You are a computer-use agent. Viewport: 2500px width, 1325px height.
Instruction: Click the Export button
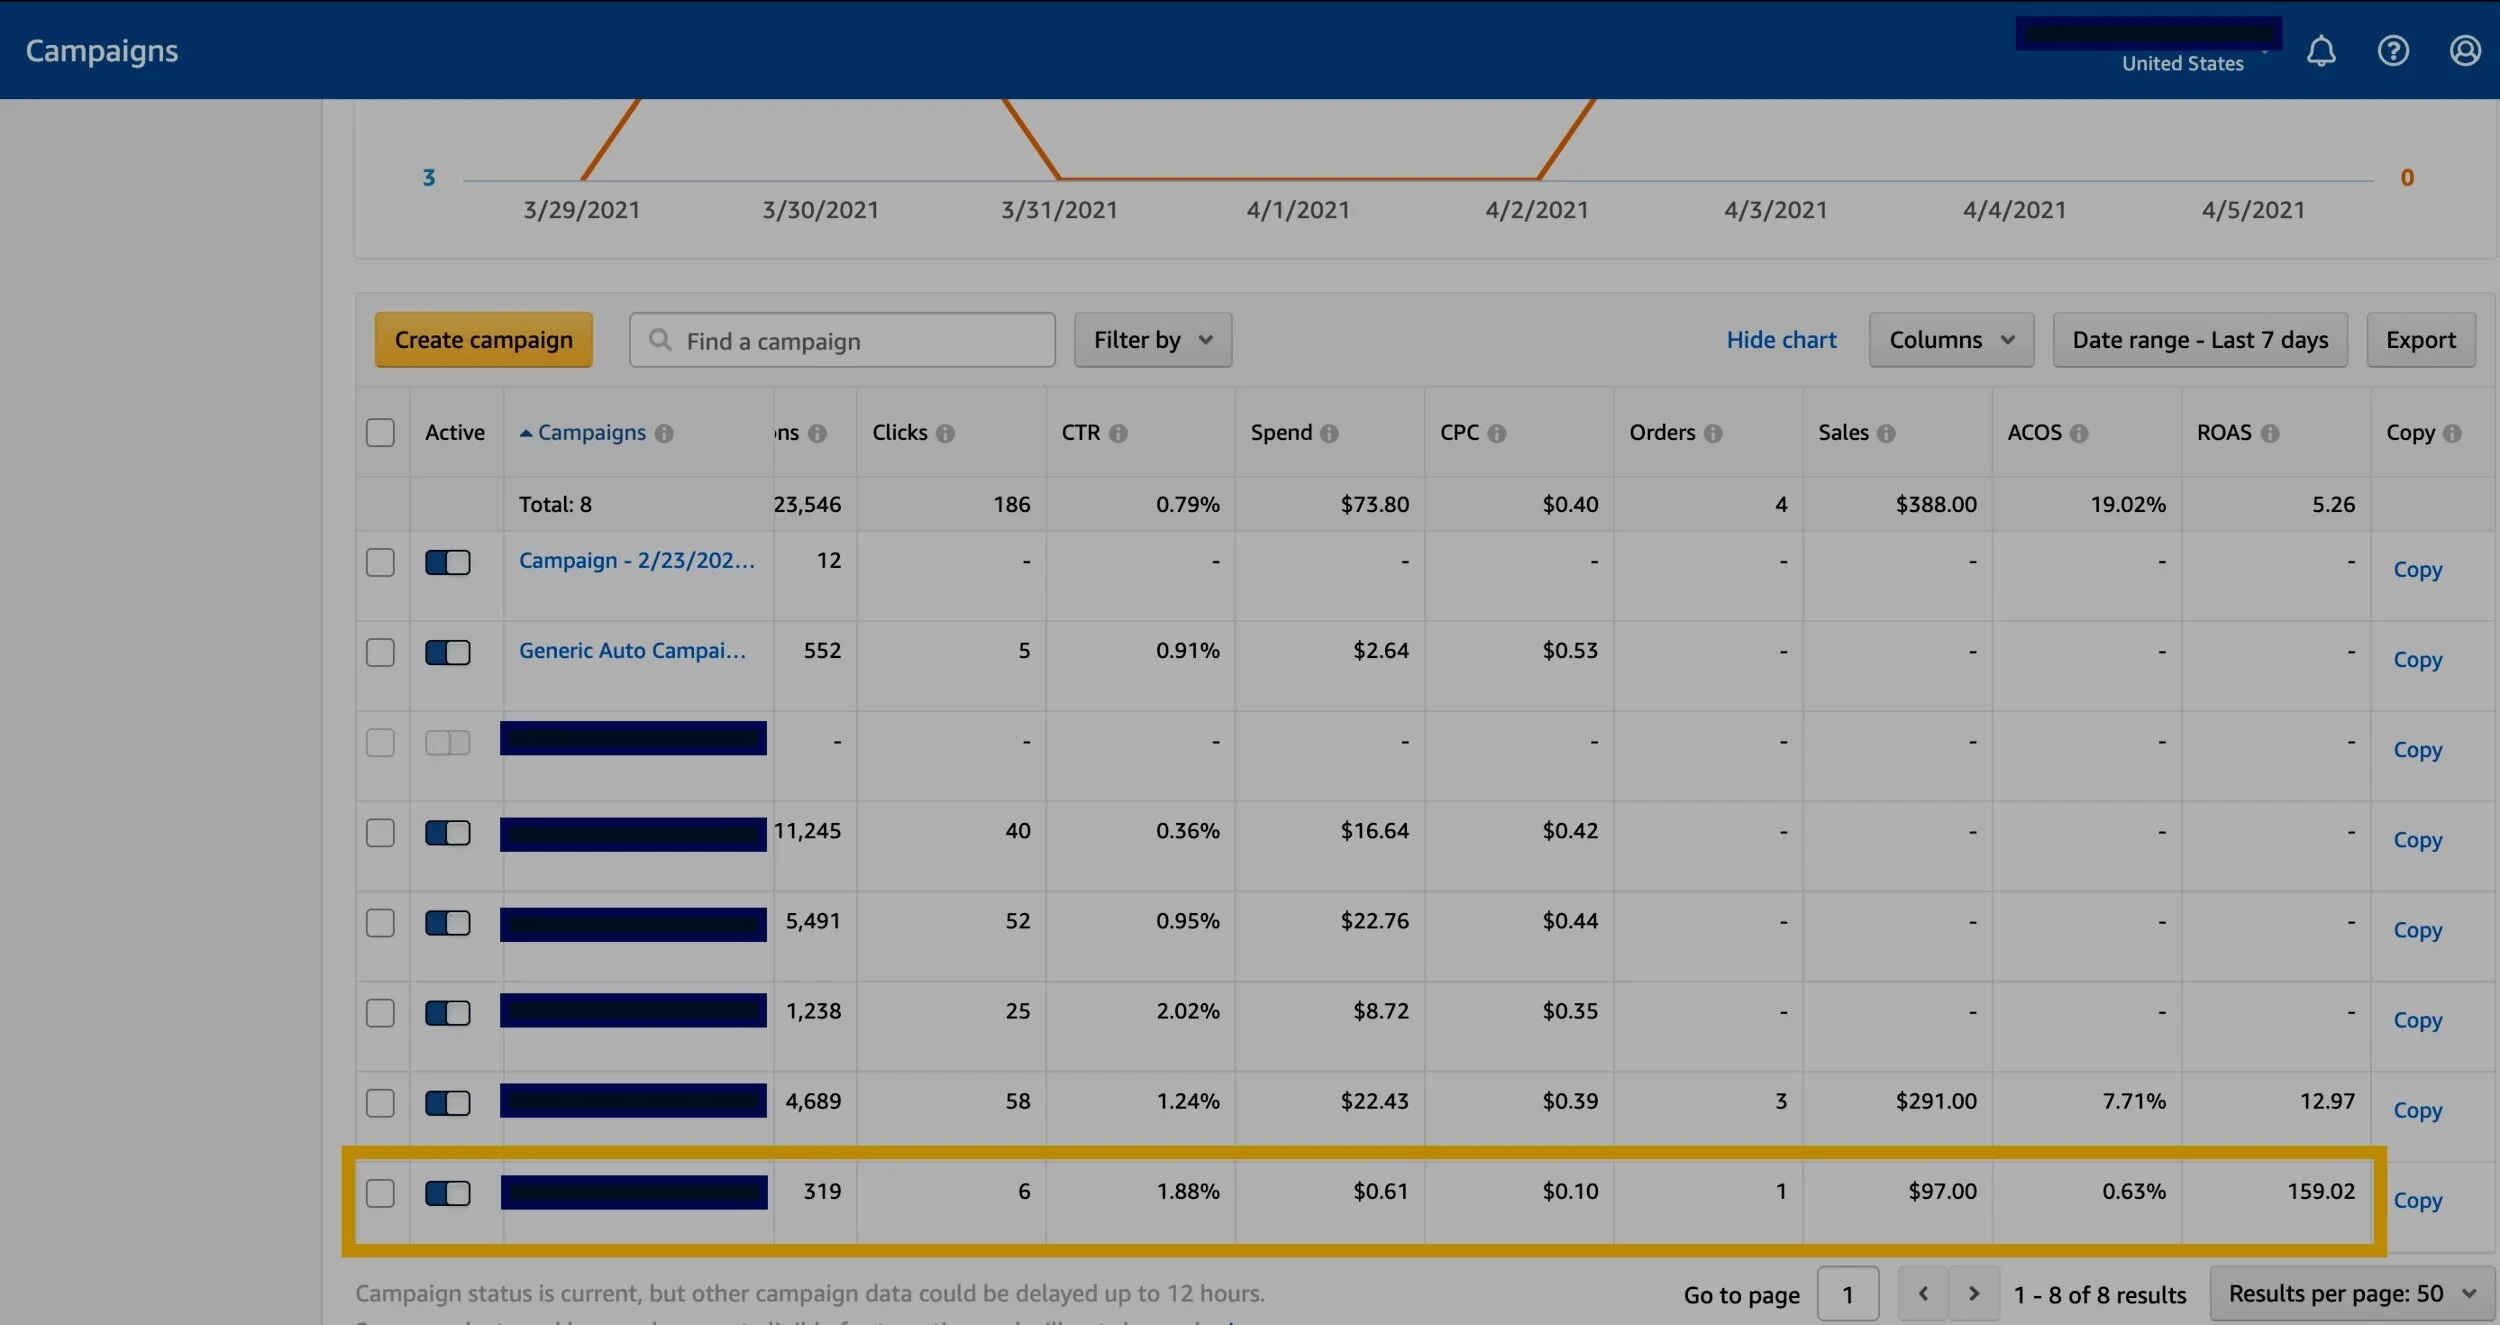click(x=2420, y=340)
